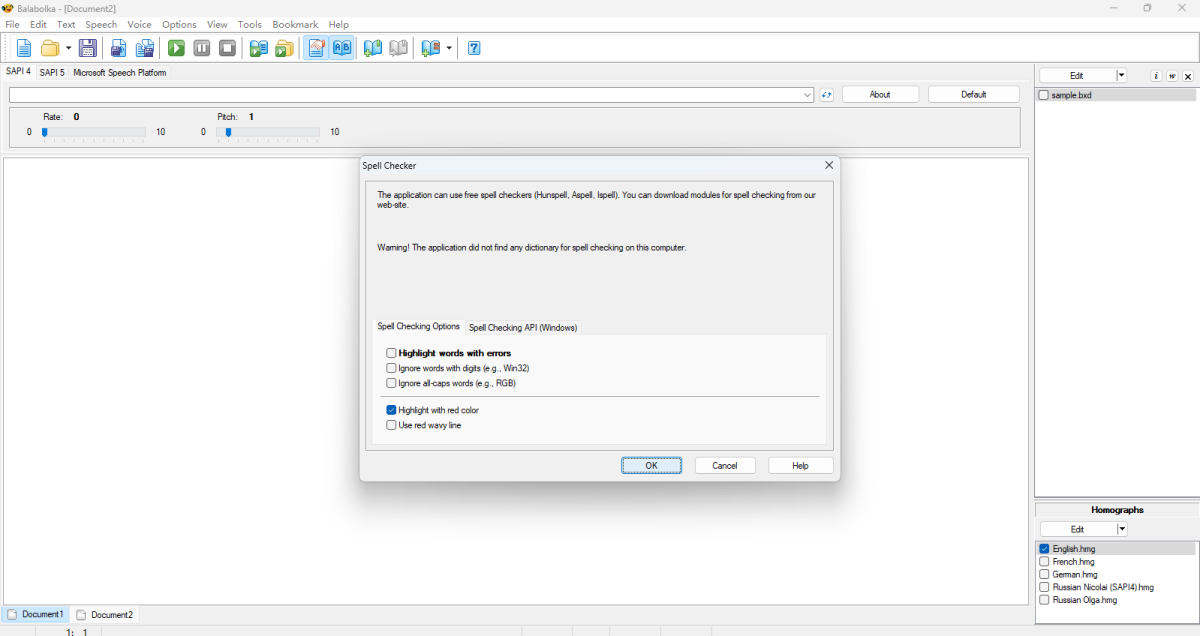Screen dimensions: 1200x636
Task: Open dropdown arrow next to Homographs Edit
Action: point(1122,529)
